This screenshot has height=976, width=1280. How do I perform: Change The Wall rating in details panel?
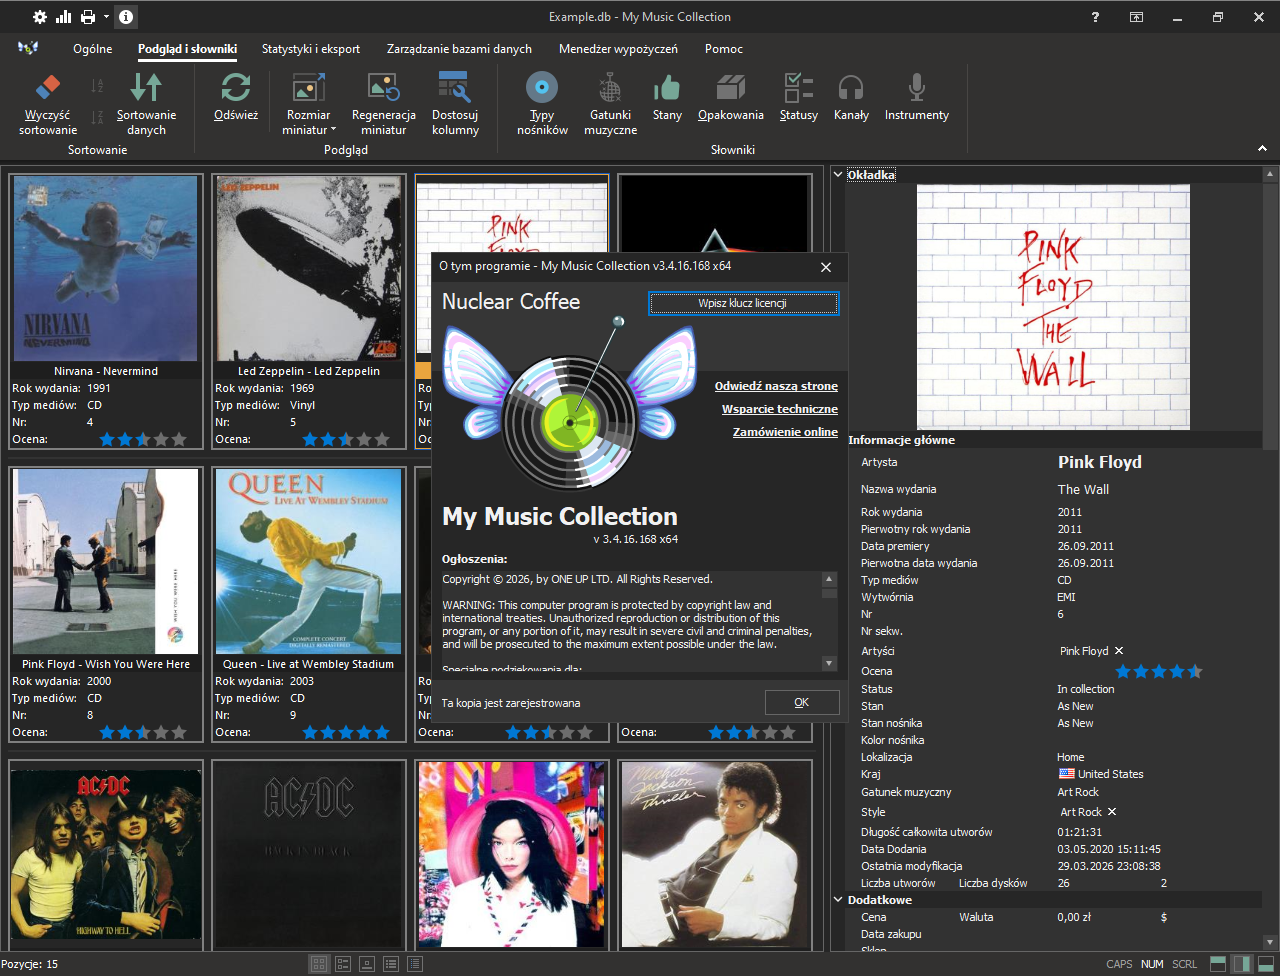tap(1159, 671)
